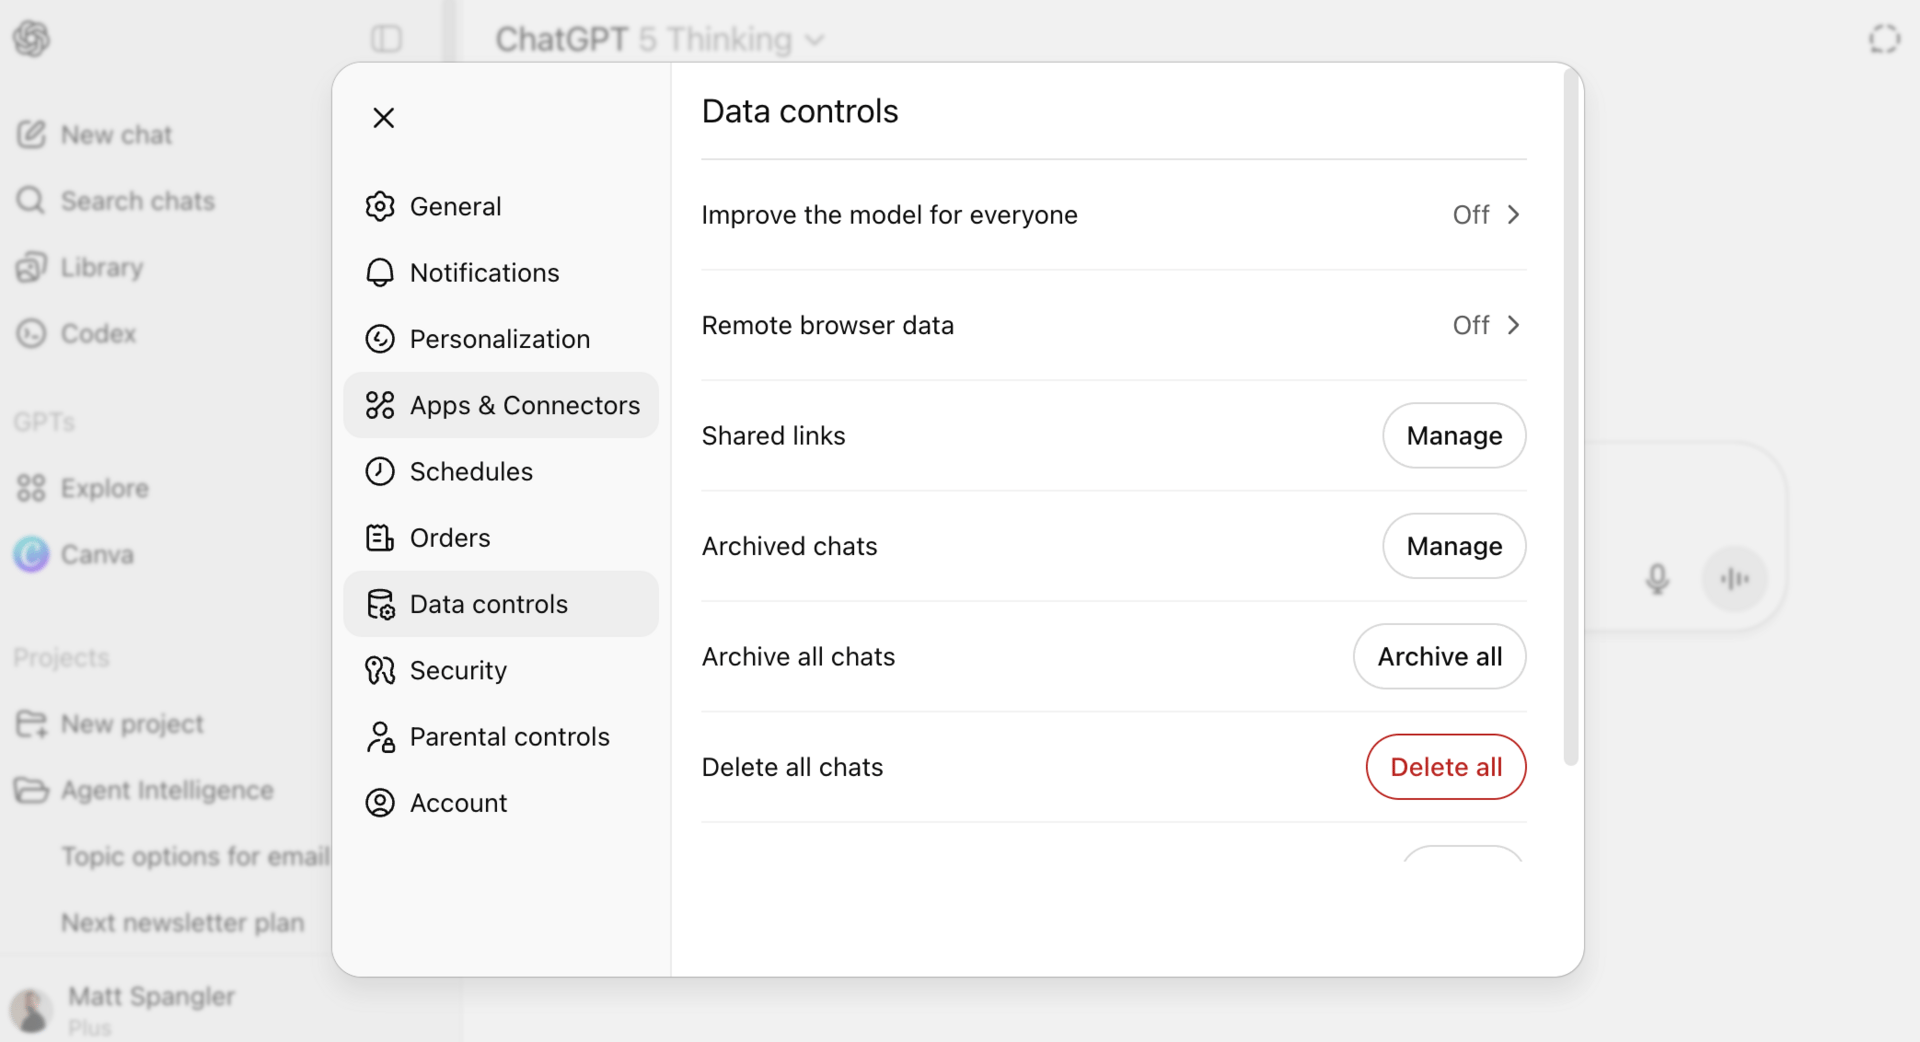This screenshot has height=1042, width=1920.
Task: Click the red Delete all button
Action: tap(1446, 767)
